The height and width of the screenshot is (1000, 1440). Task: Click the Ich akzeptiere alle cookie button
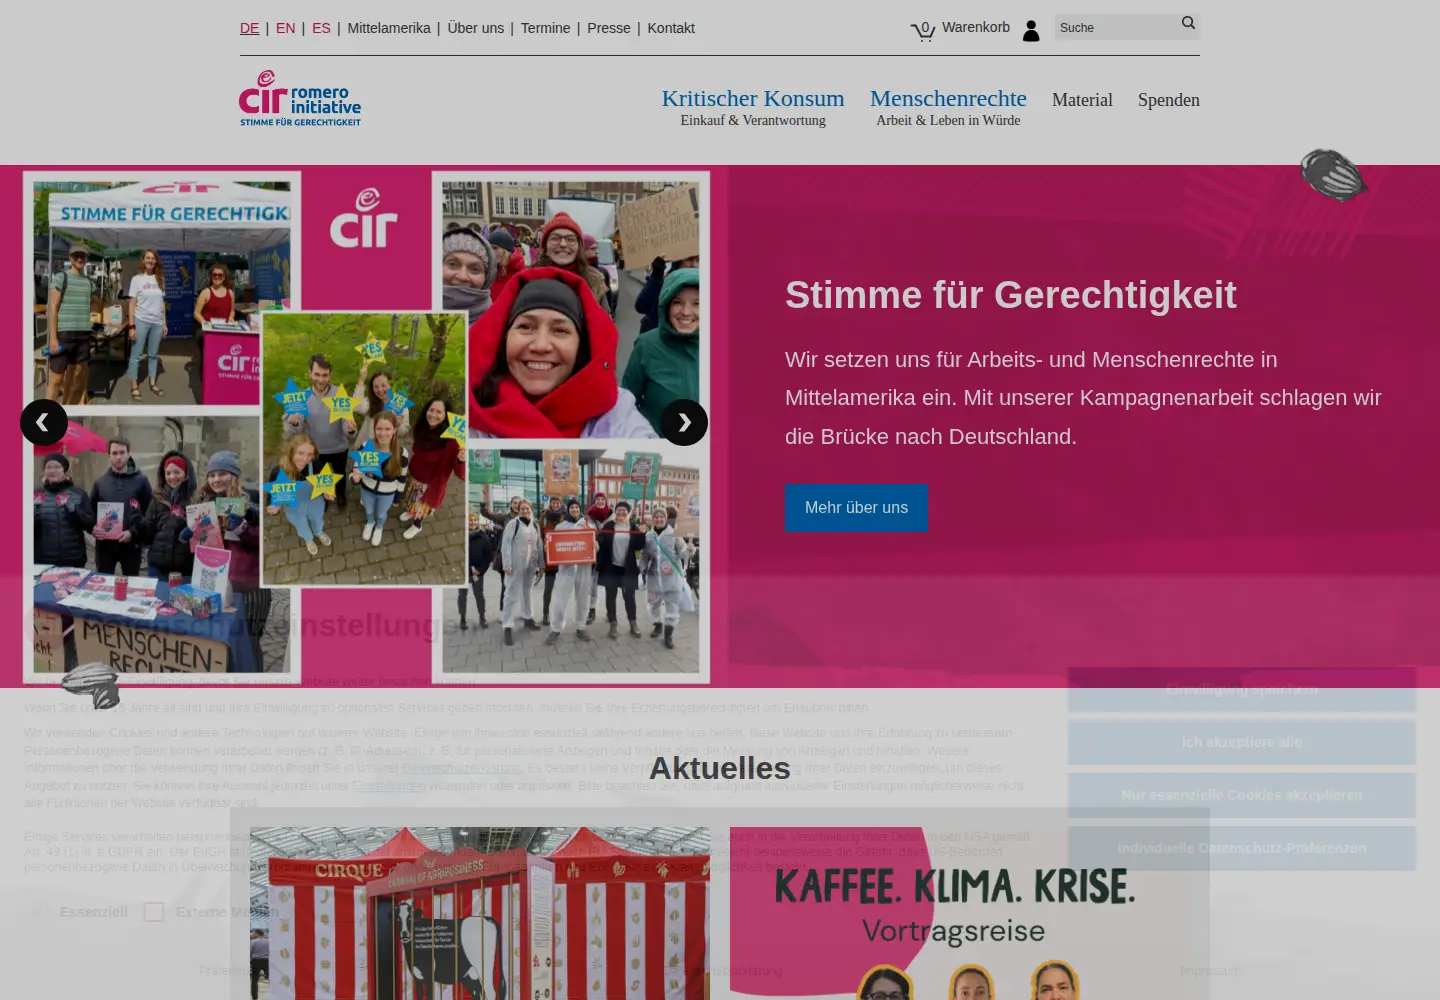click(1242, 742)
